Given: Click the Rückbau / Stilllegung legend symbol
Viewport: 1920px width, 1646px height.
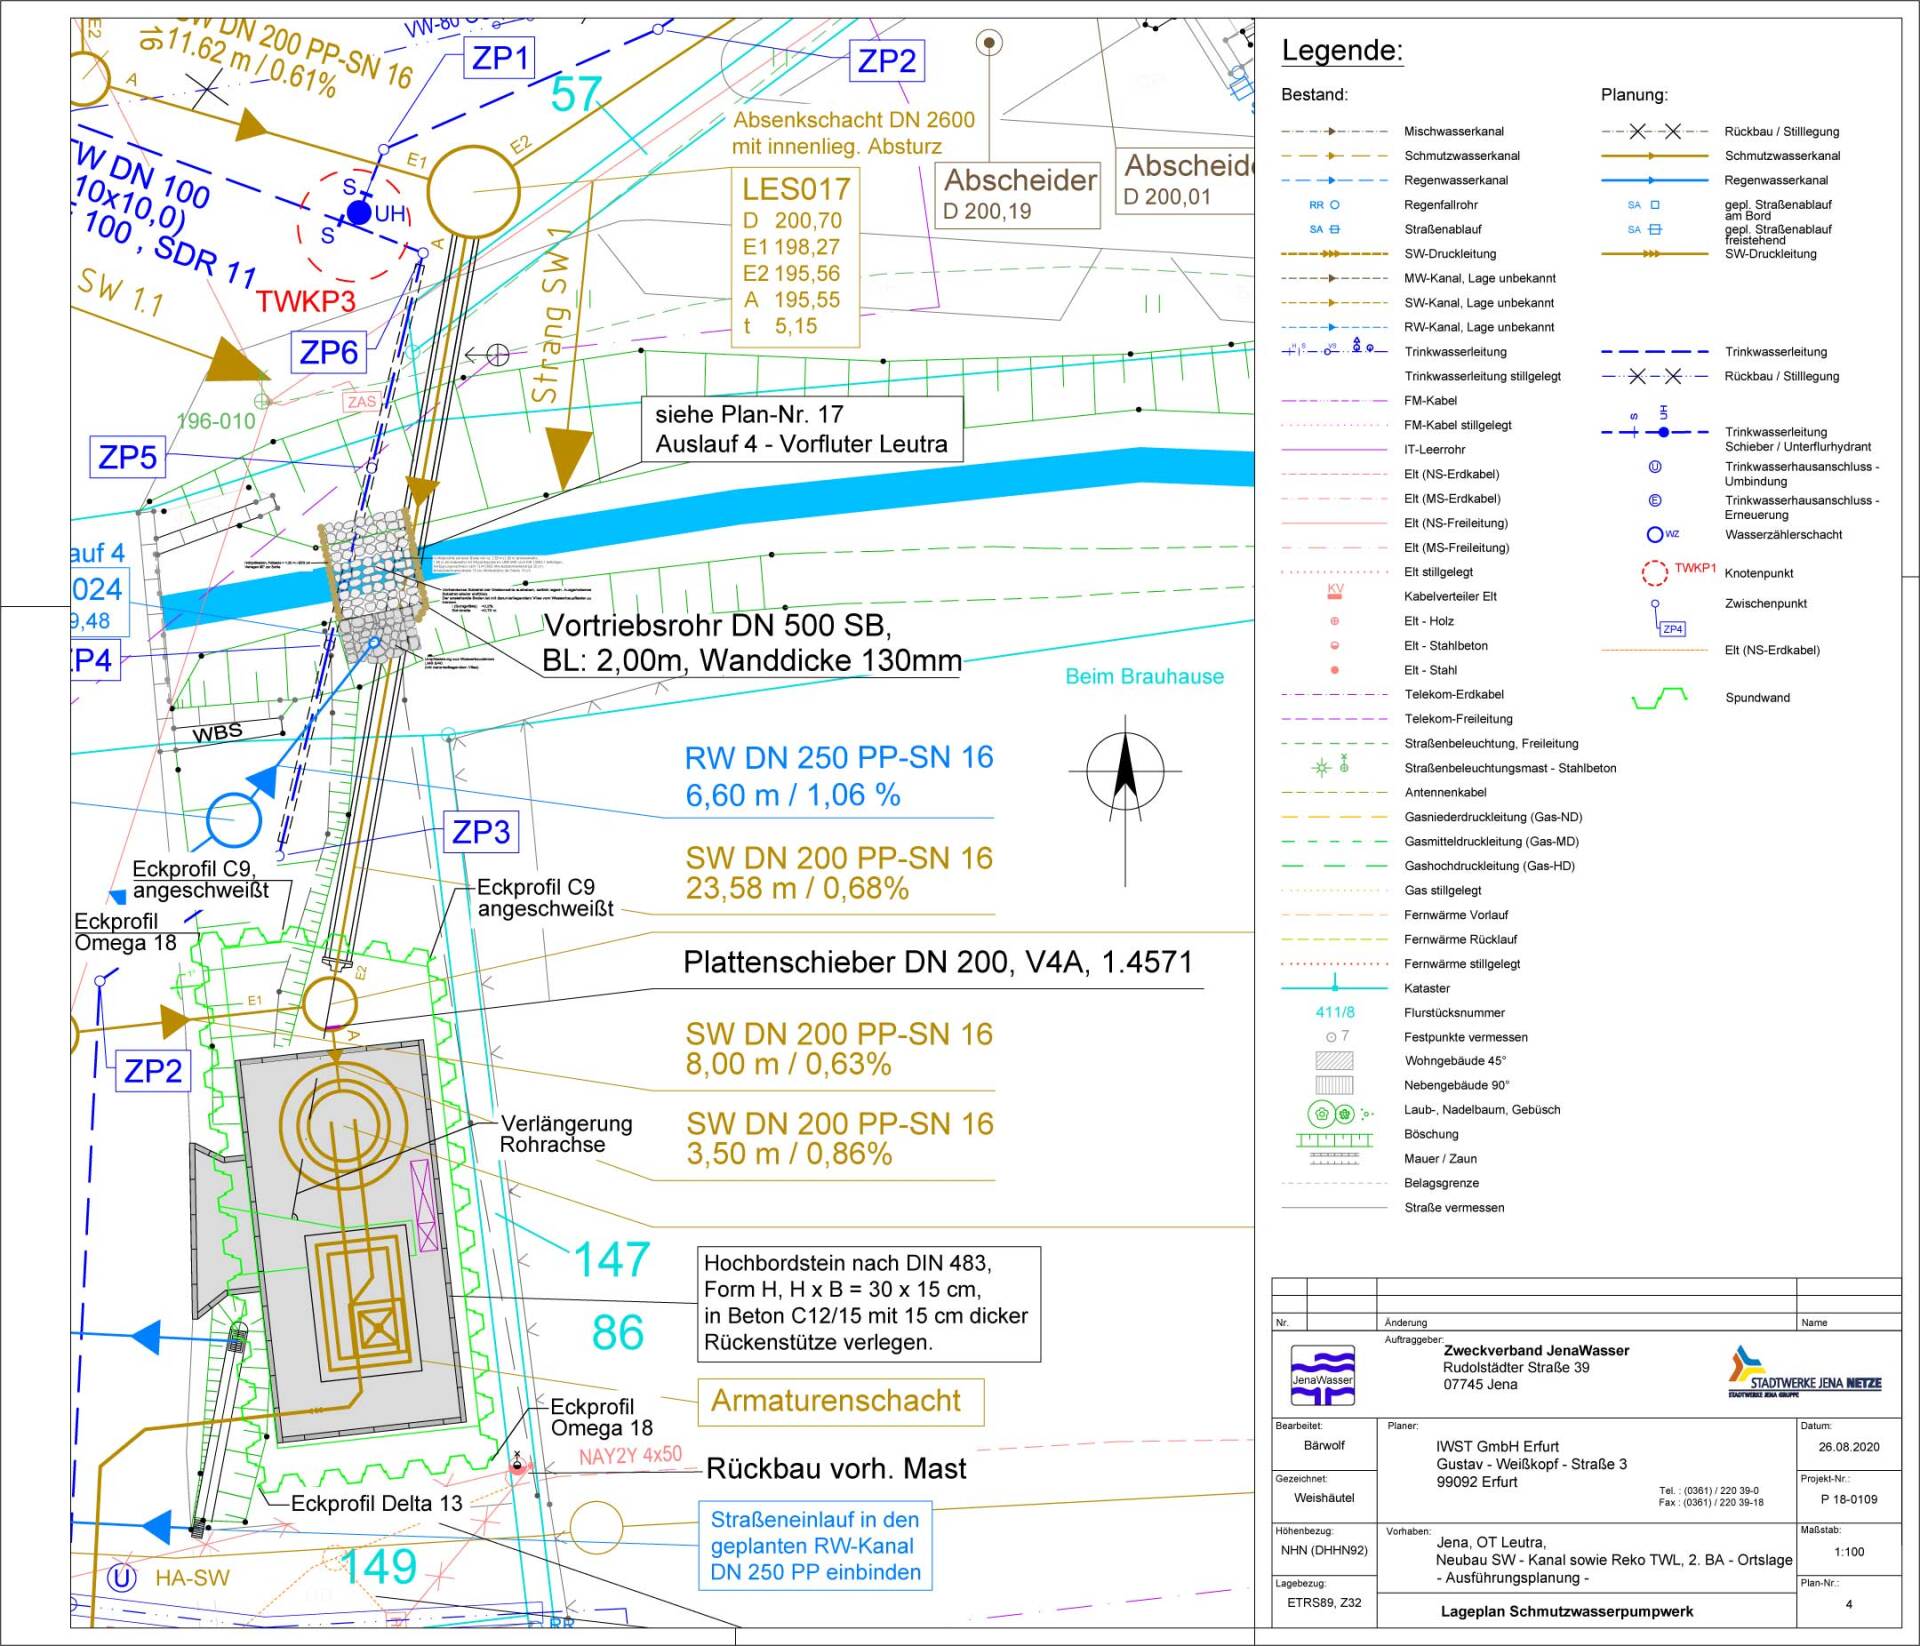Looking at the screenshot, I should pyautogui.click(x=1655, y=131).
